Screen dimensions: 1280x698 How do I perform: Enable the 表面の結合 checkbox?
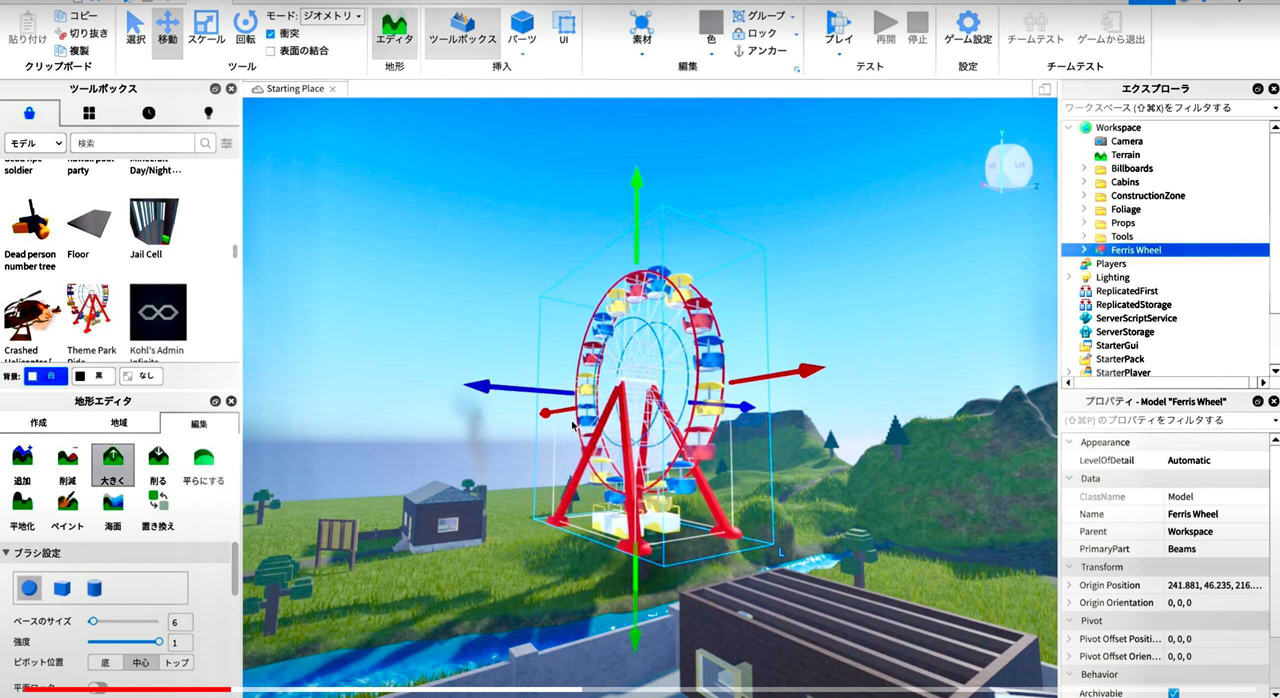click(271, 51)
